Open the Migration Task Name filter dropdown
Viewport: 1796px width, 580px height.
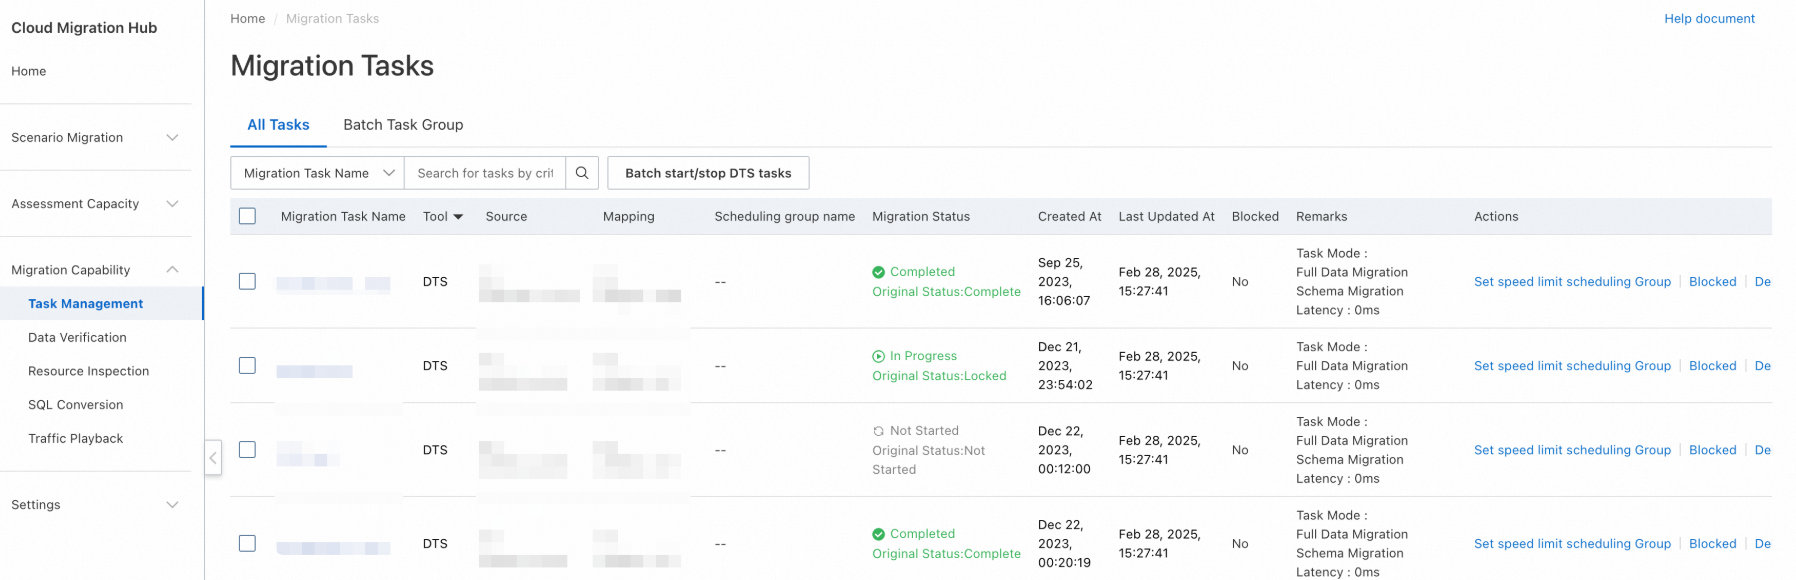[318, 173]
